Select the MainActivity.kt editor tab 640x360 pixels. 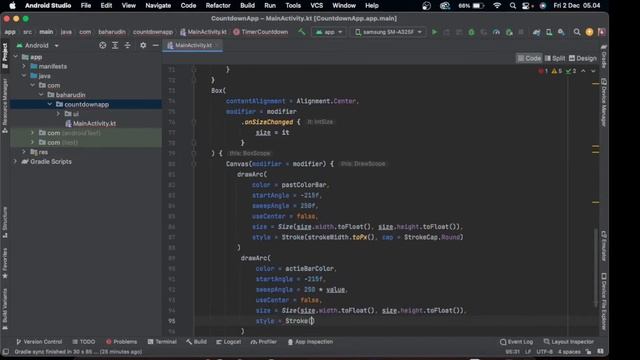[193, 45]
